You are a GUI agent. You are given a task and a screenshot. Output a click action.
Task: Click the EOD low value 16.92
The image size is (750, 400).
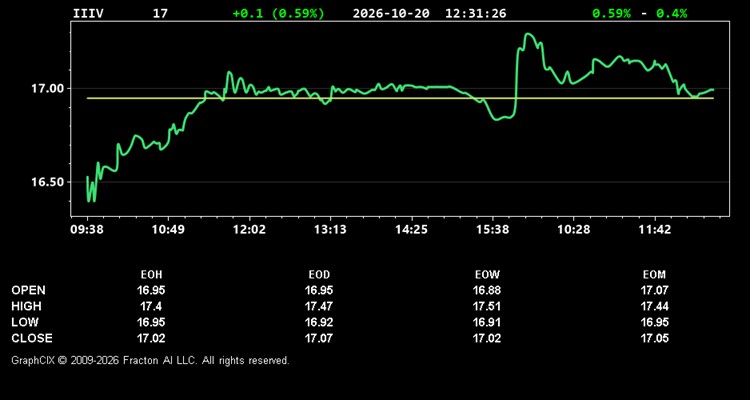[319, 322]
